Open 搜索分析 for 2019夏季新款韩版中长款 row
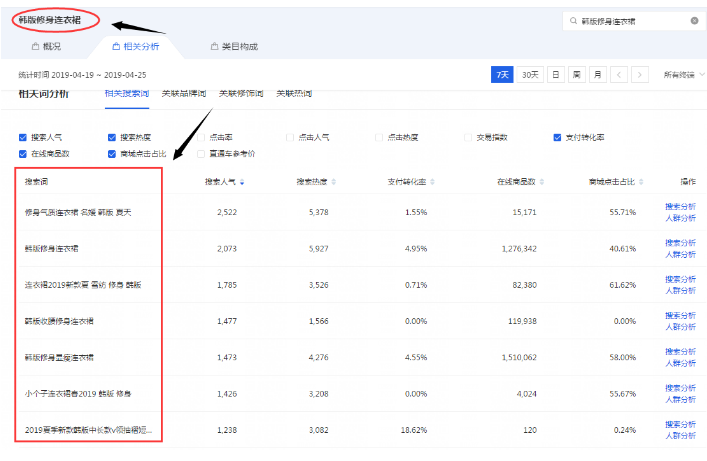 (x=680, y=424)
